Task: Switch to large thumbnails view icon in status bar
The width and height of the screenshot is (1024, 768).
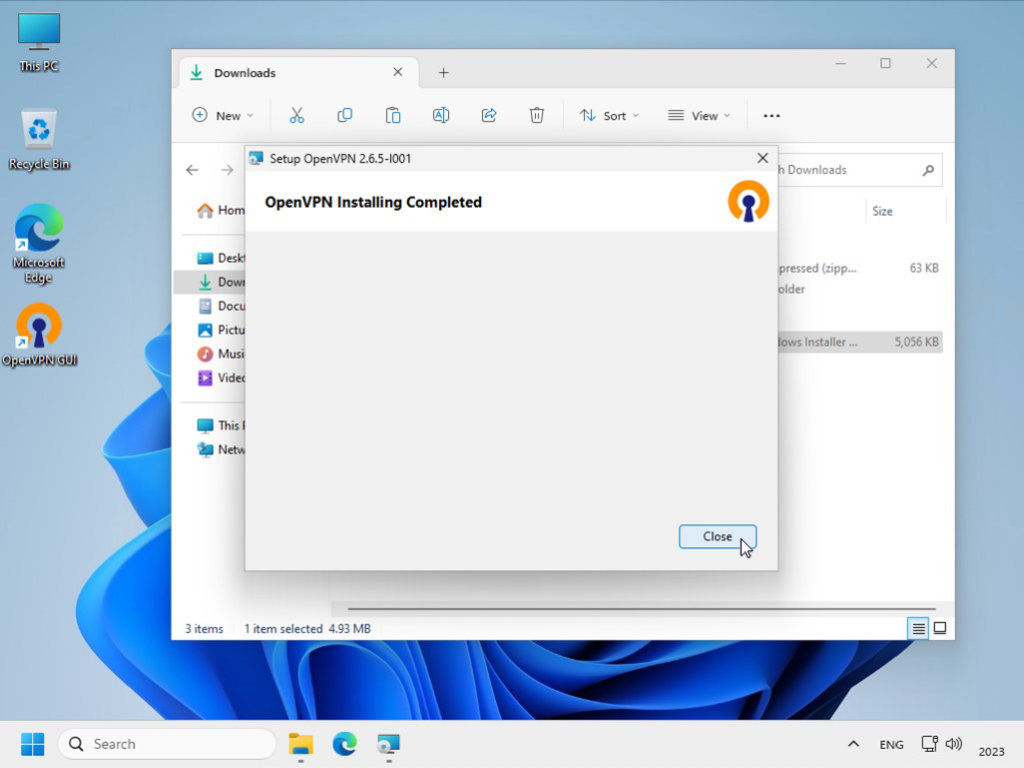Action: (940, 628)
